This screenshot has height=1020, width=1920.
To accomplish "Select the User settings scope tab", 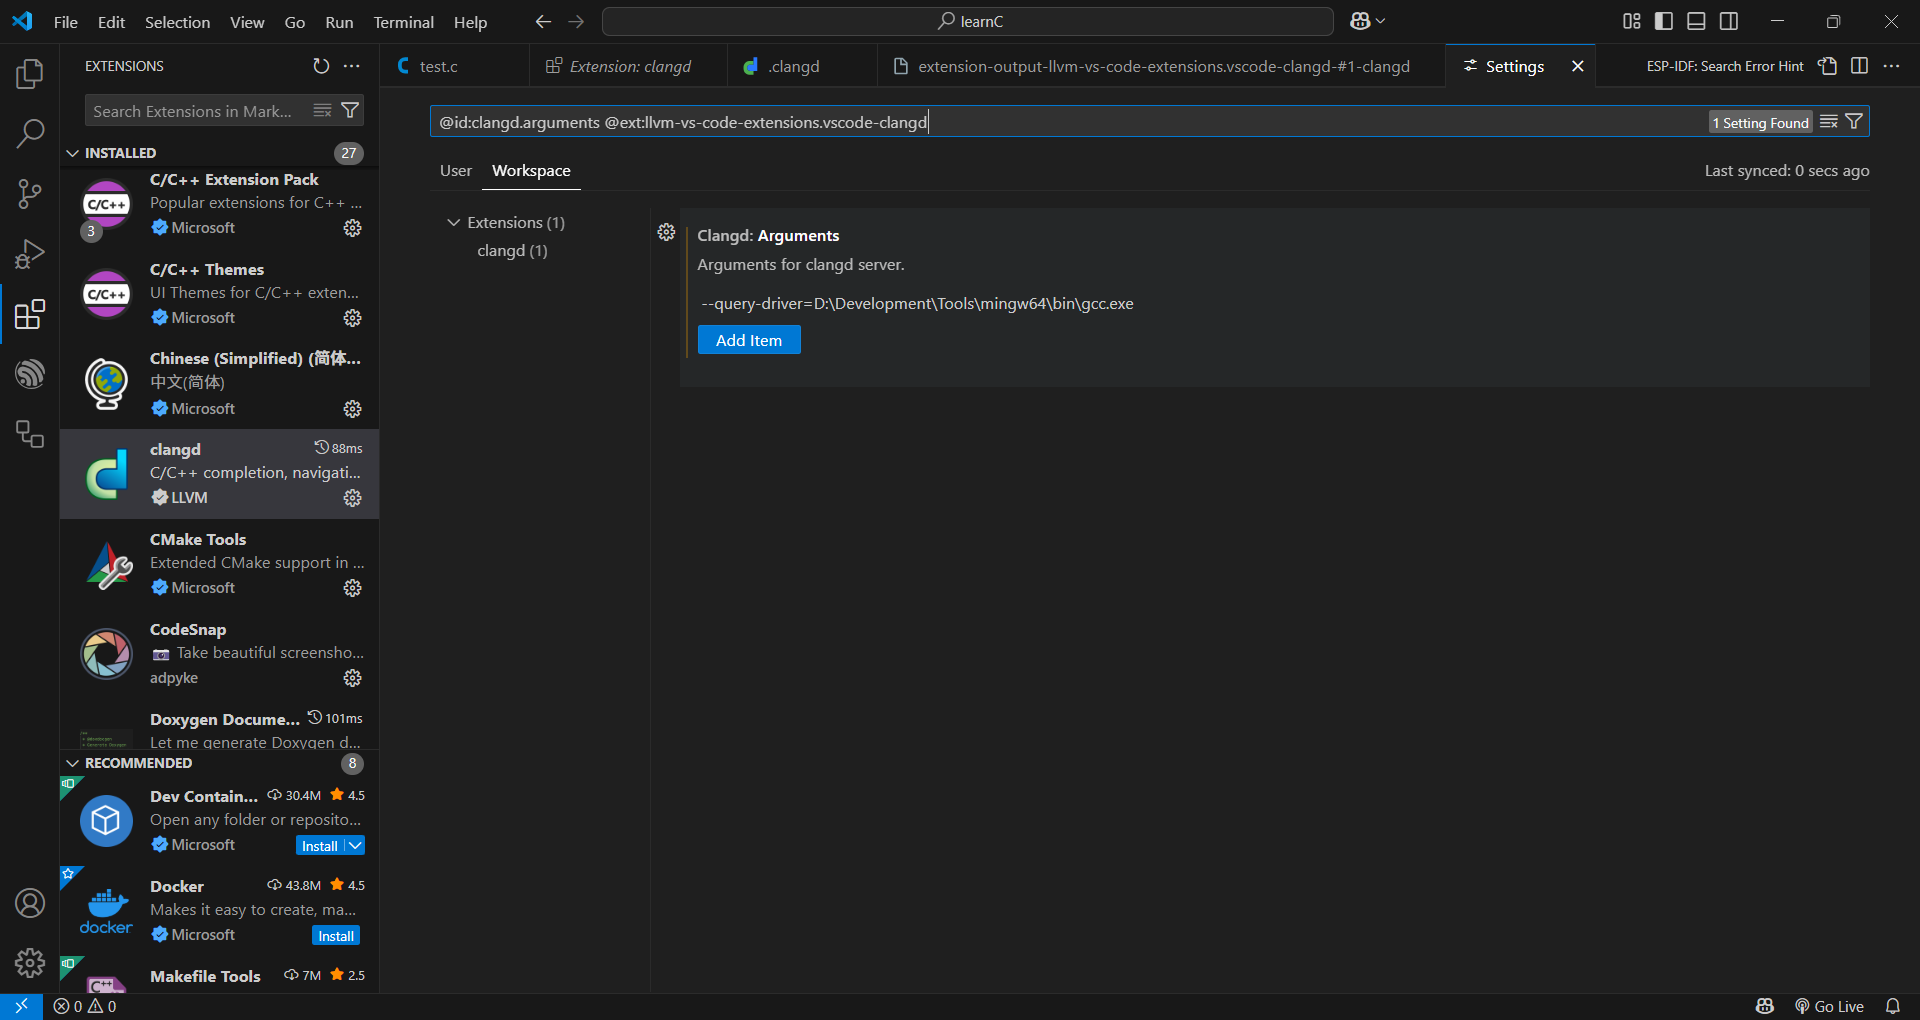I will (456, 171).
